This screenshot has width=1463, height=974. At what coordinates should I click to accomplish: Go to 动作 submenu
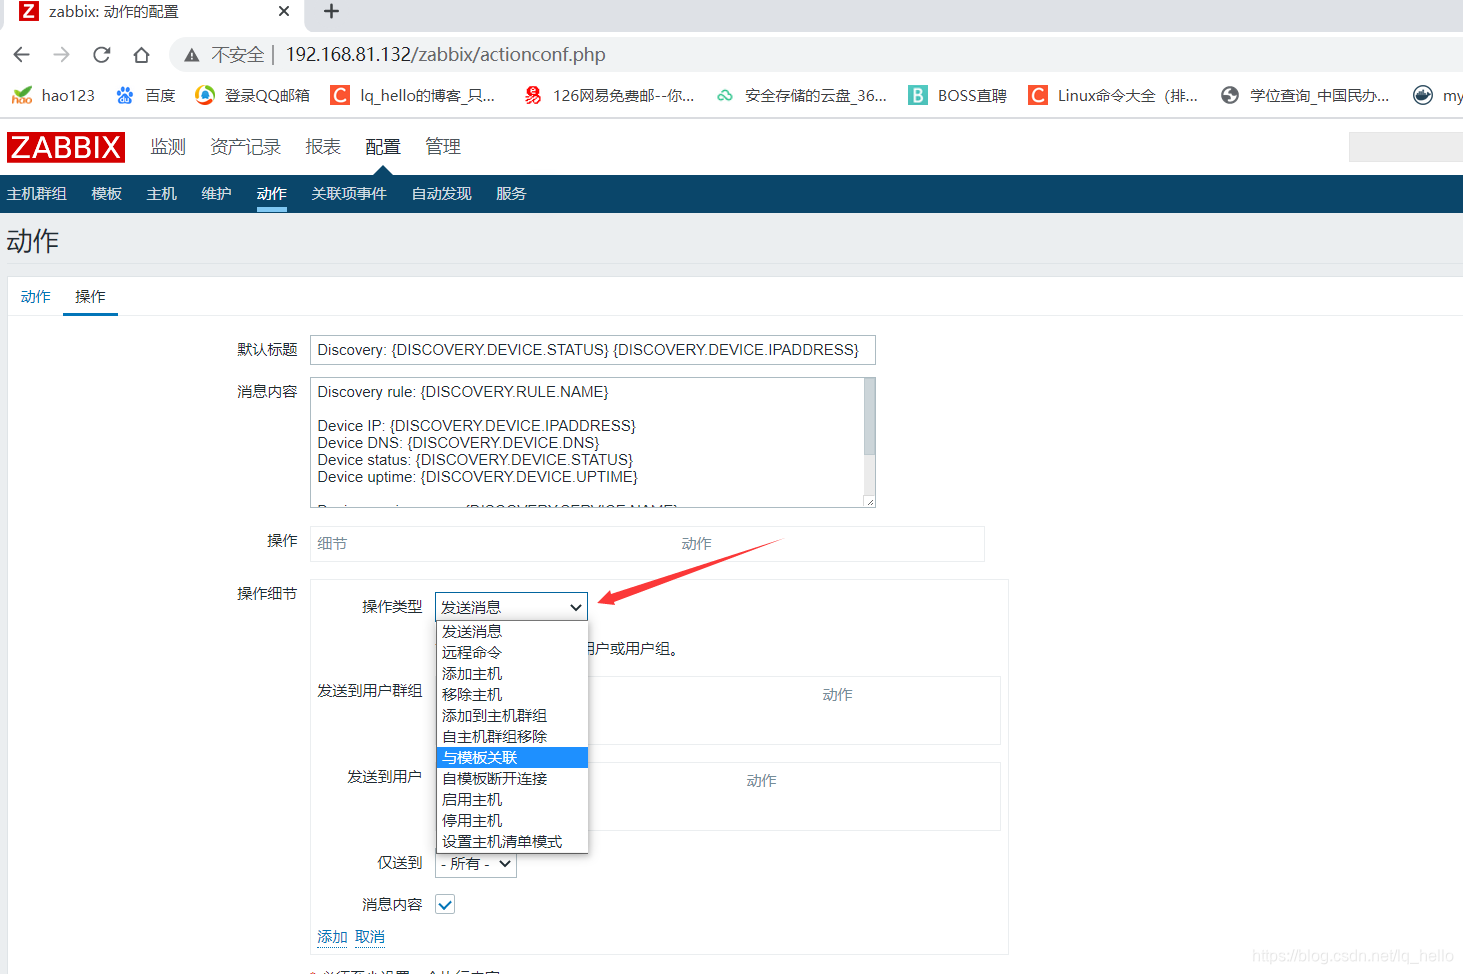(x=271, y=194)
